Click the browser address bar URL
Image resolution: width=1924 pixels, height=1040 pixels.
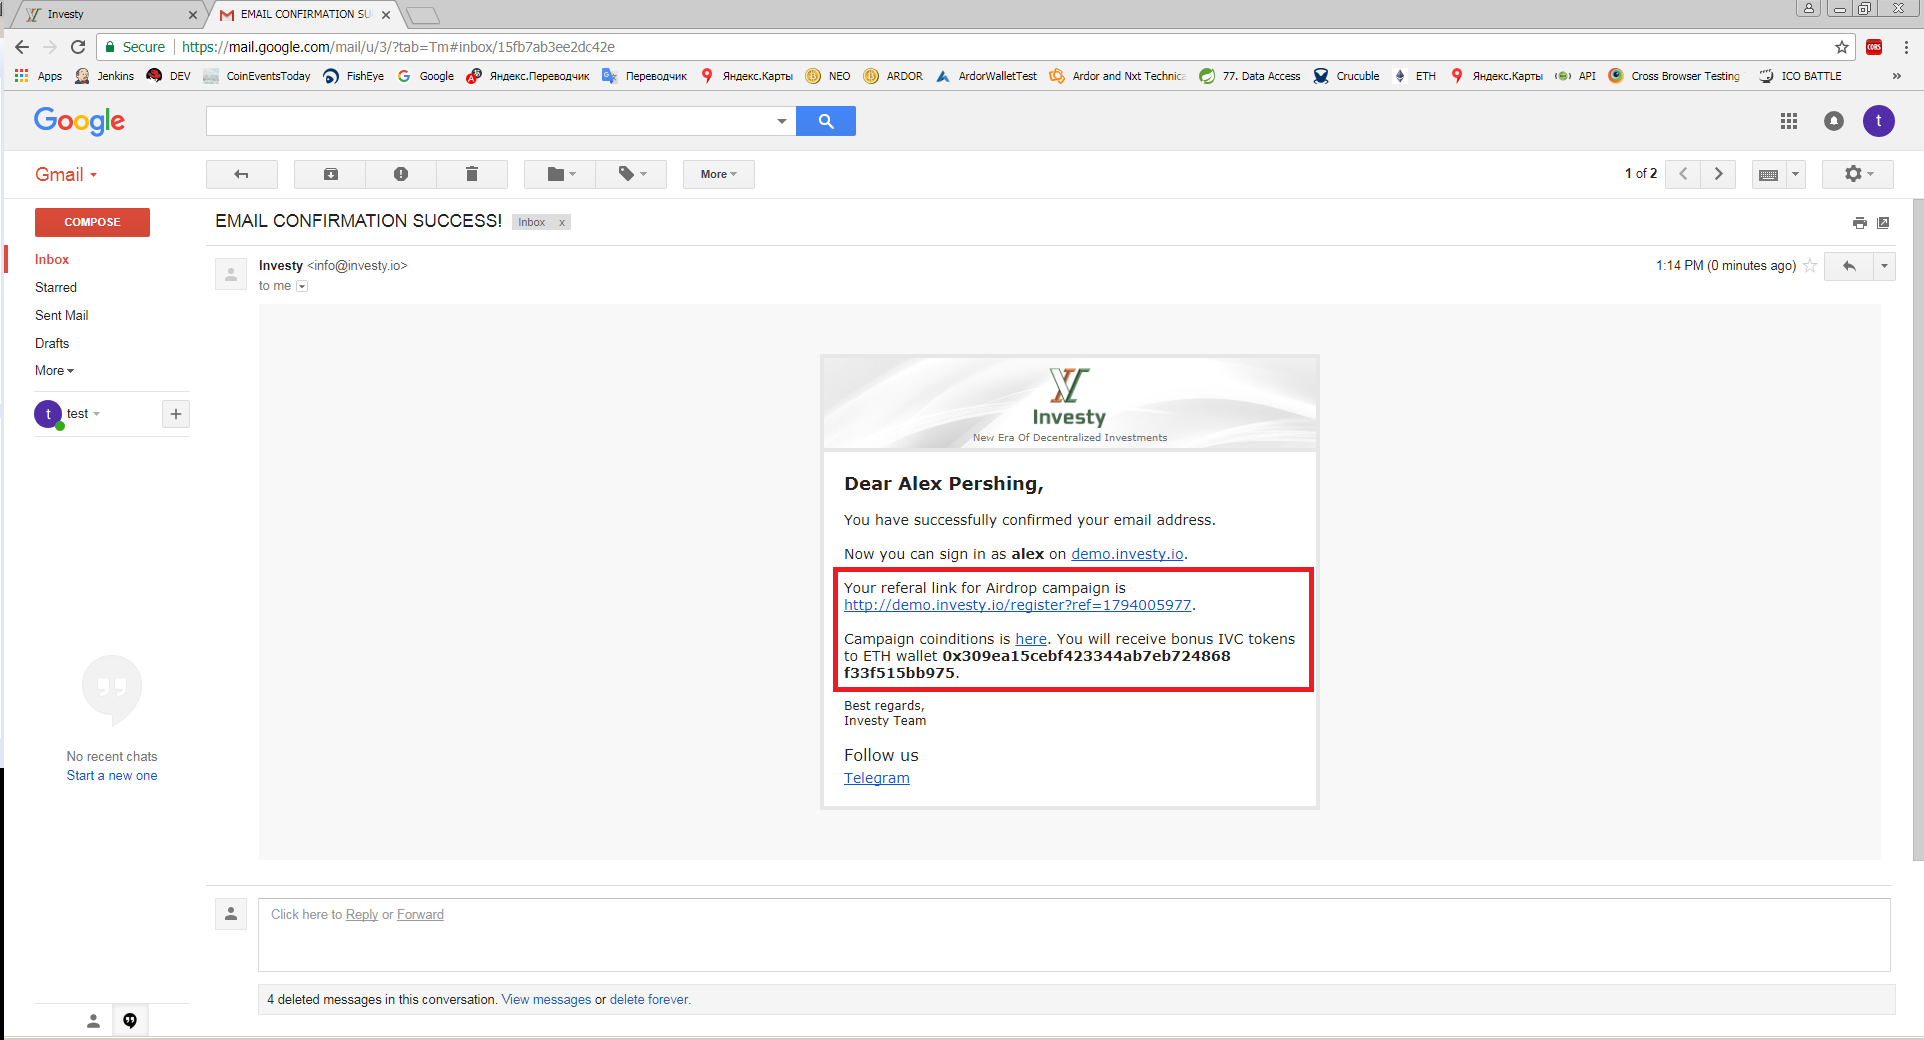click(x=398, y=47)
